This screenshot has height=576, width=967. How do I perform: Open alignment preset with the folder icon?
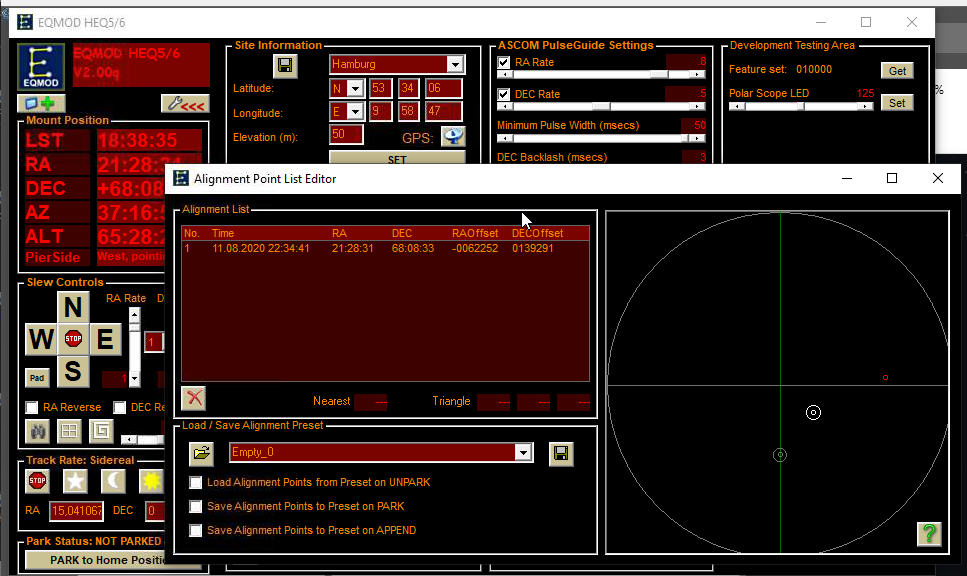click(x=202, y=453)
